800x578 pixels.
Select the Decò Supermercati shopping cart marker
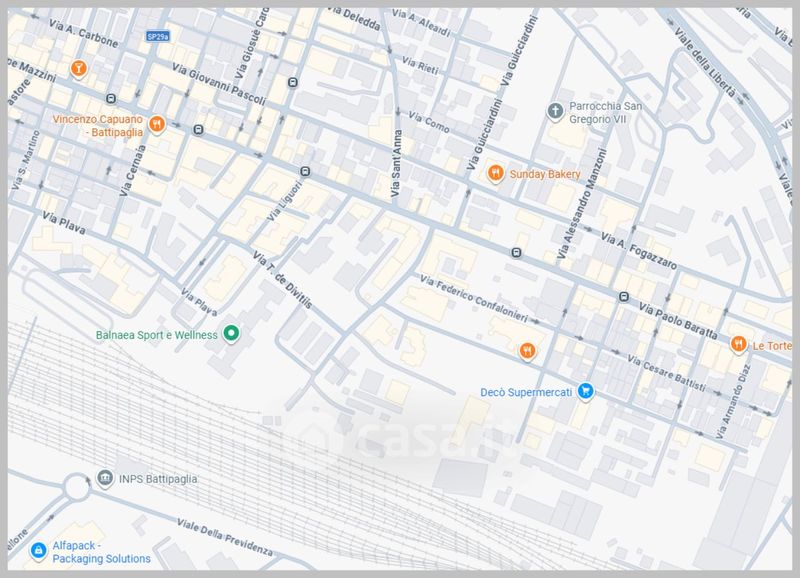click(588, 393)
